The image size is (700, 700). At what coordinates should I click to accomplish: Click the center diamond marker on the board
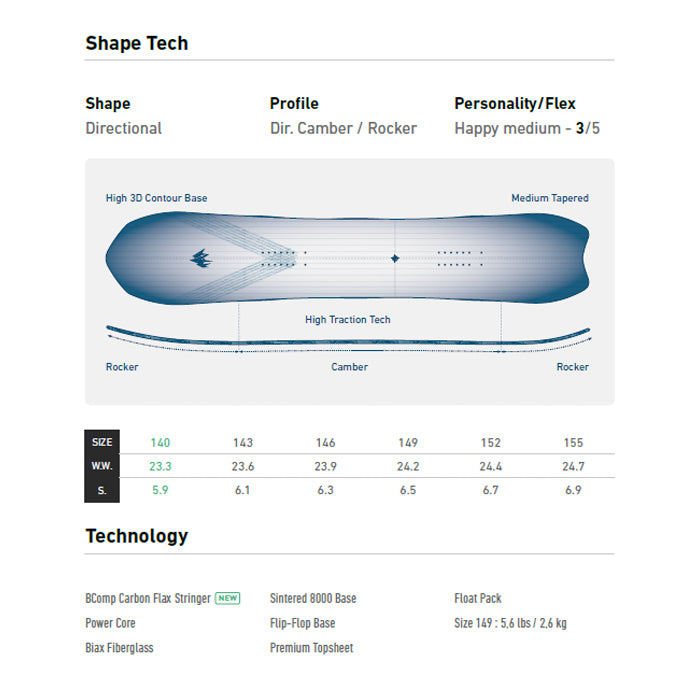click(395, 258)
